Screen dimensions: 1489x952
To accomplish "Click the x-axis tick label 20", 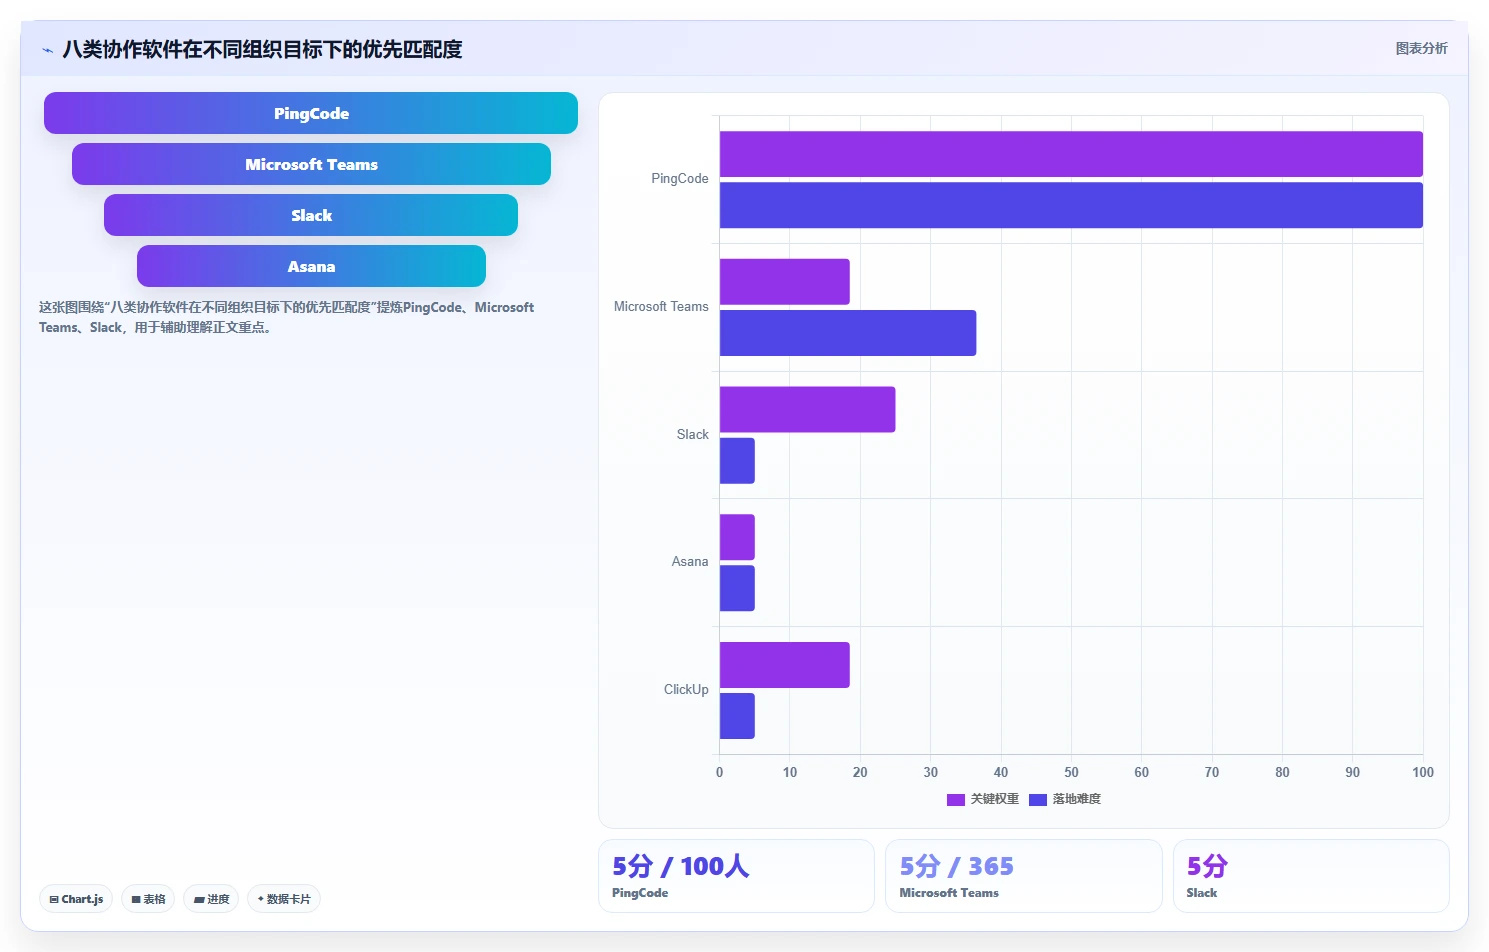I will (x=860, y=772).
